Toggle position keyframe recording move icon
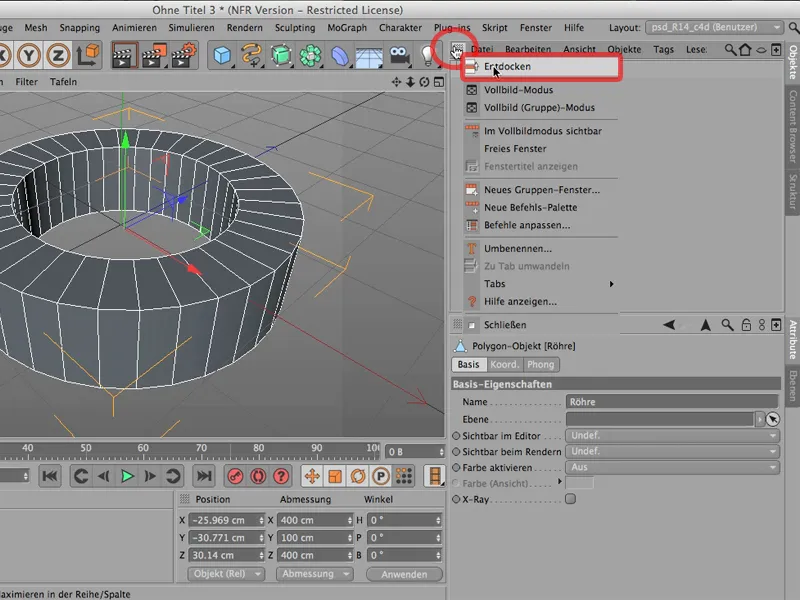800x600 pixels. click(312, 476)
